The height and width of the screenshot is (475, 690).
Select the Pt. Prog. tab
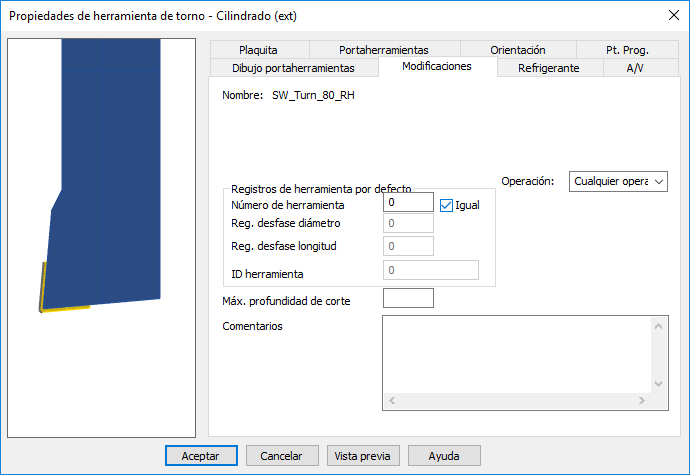(627, 50)
